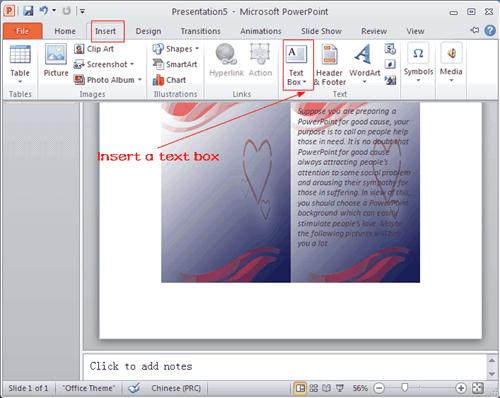Insert a Chart

[x=169, y=80]
